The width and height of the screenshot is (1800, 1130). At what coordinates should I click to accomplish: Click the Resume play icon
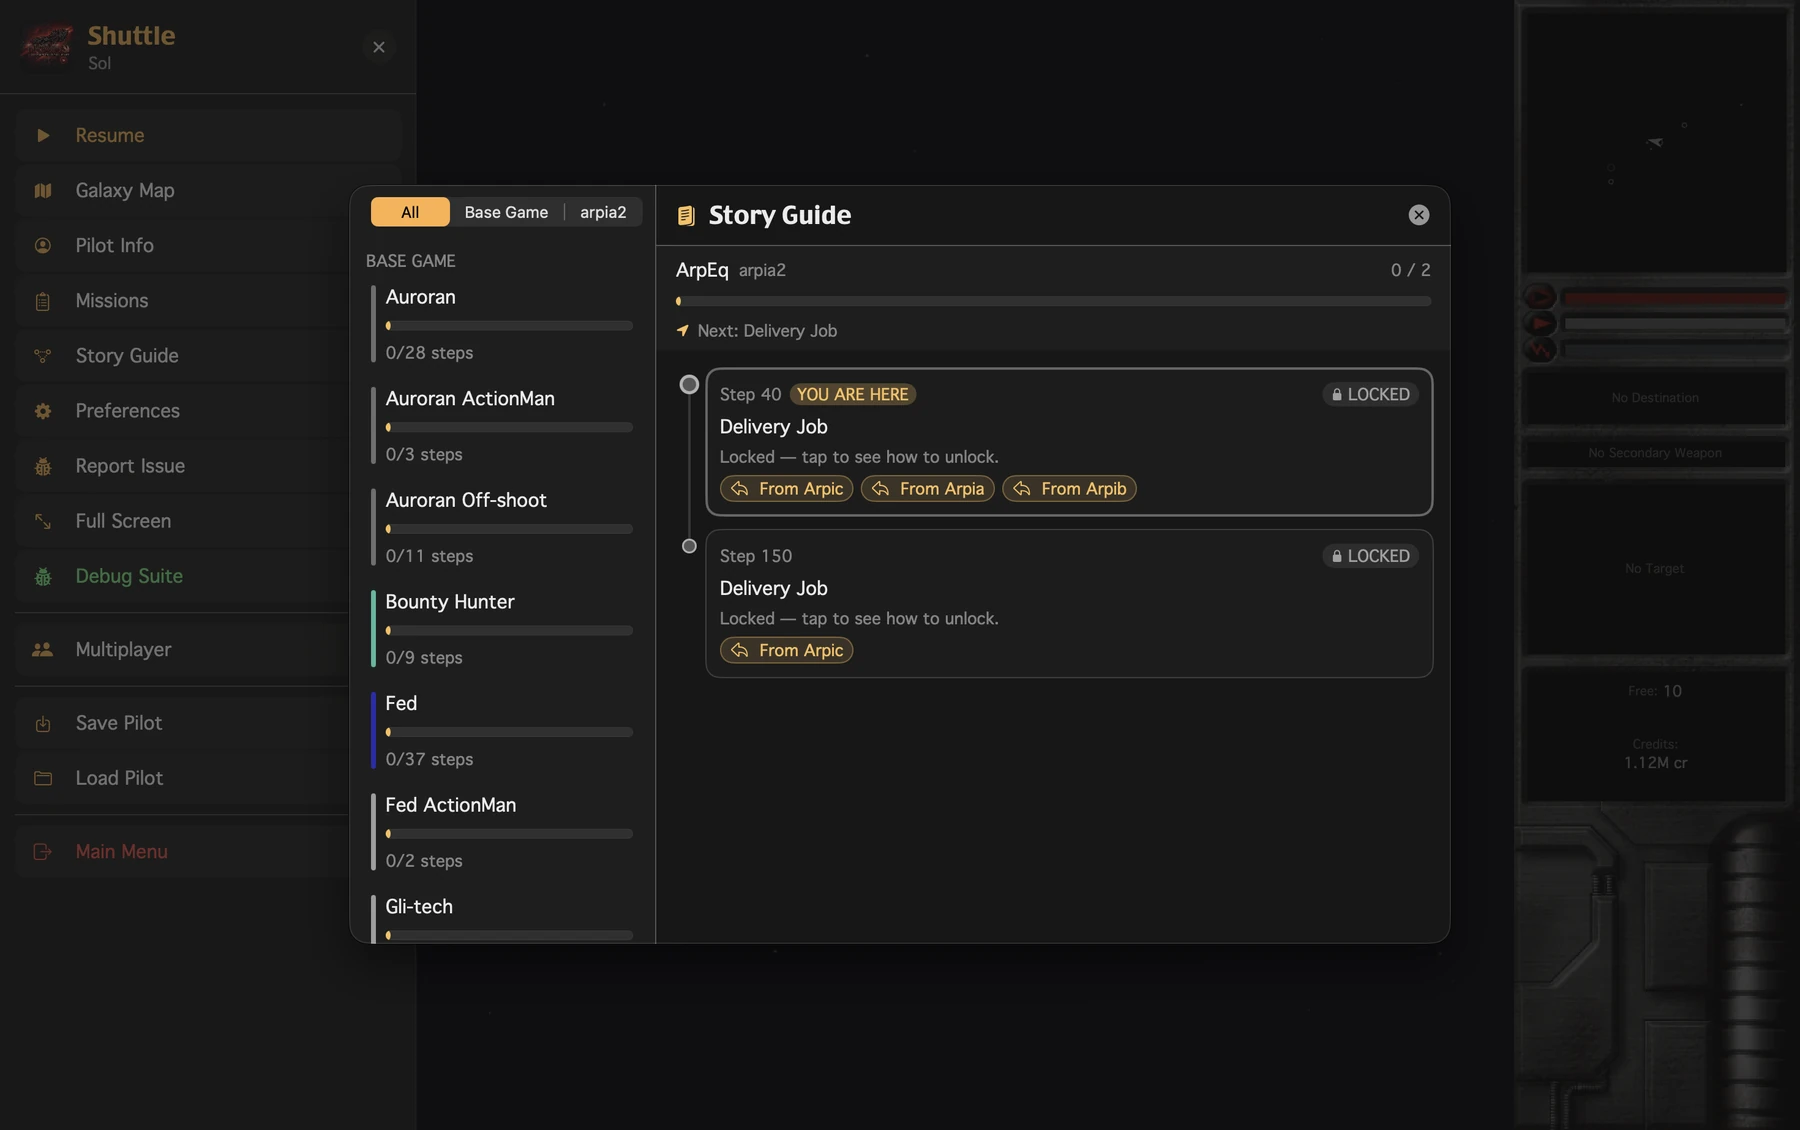click(43, 135)
